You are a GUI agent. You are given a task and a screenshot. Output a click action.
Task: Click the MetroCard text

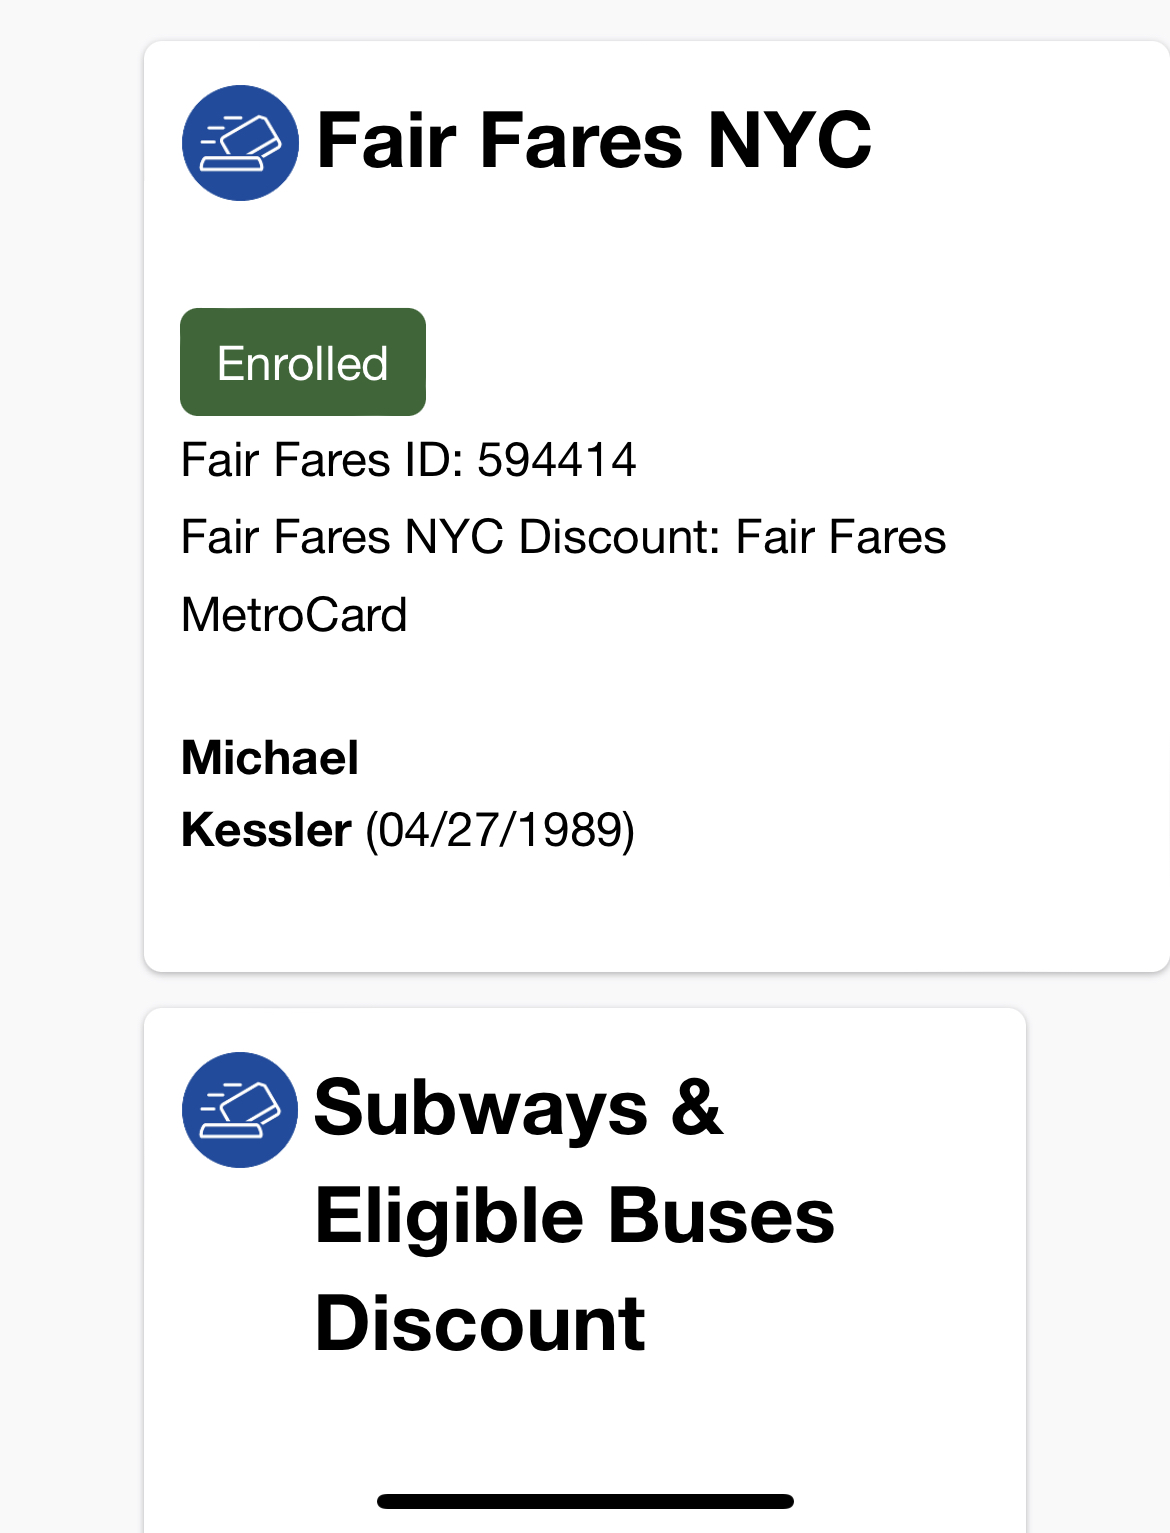tap(294, 615)
